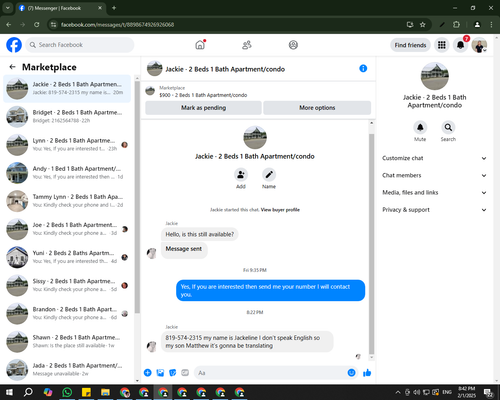Click the Search Facebook field
This screenshot has height=400, width=500.
pos(80,45)
